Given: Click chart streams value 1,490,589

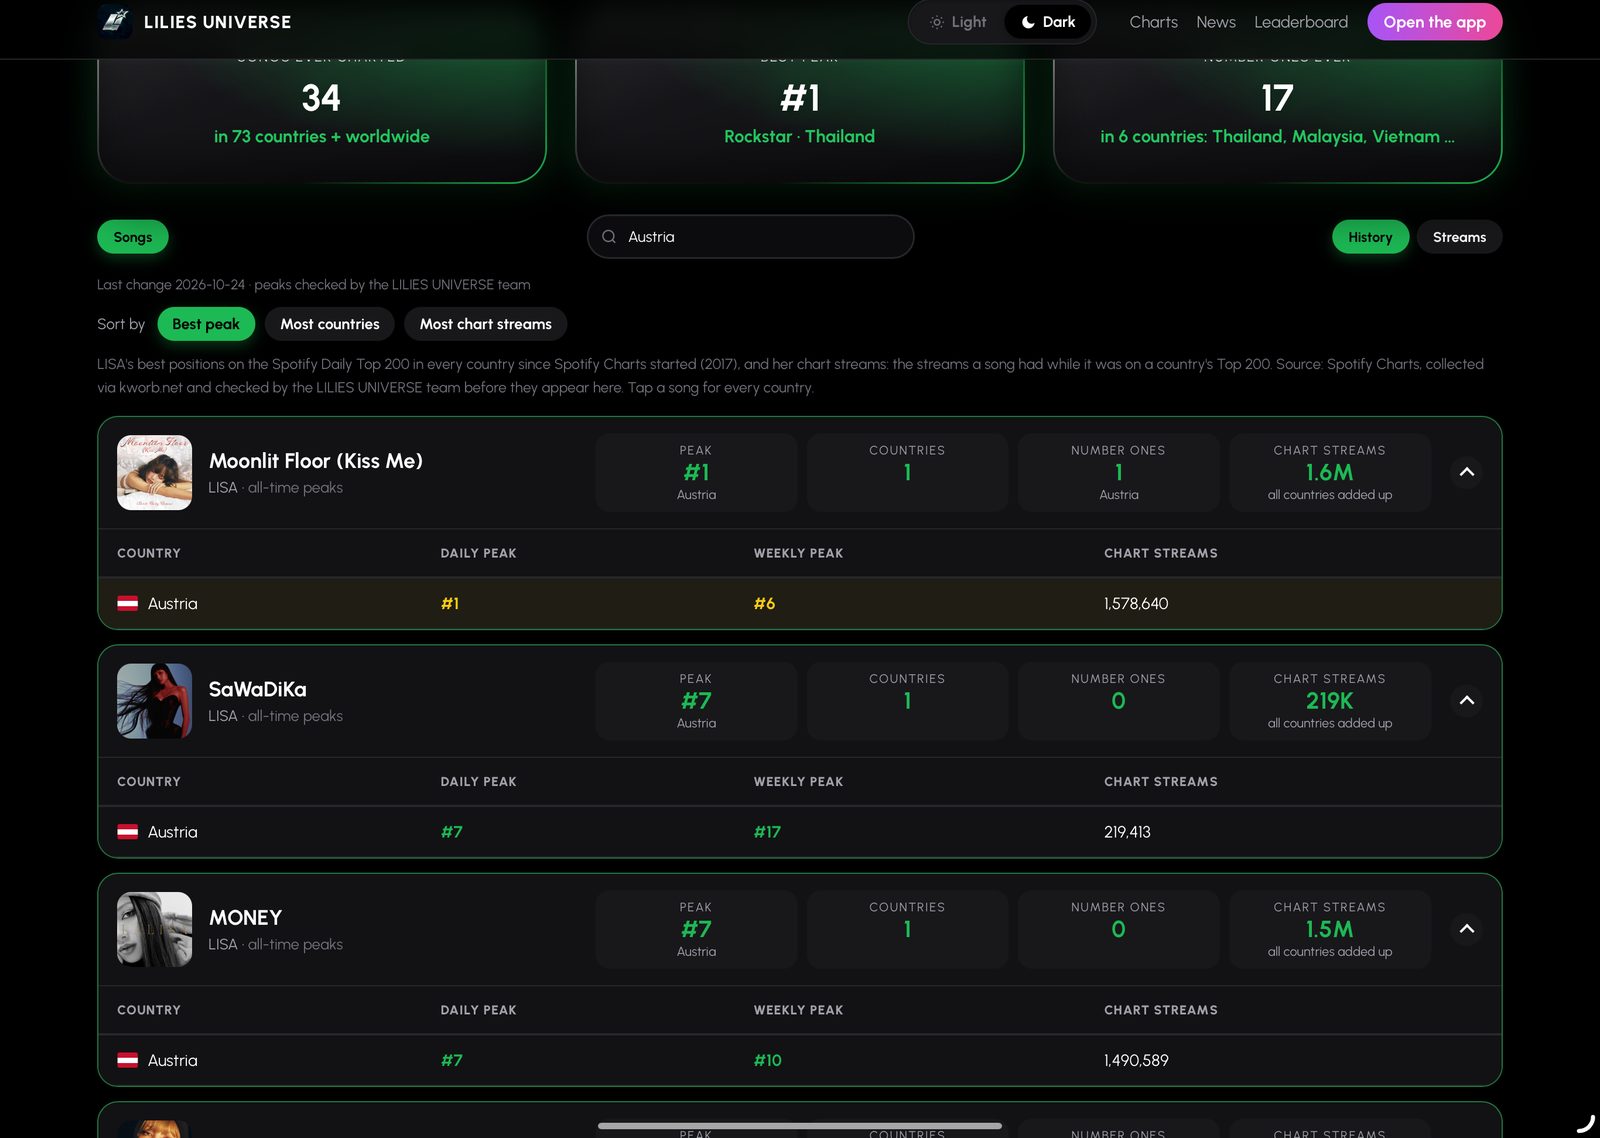Looking at the screenshot, I should coord(1136,1061).
